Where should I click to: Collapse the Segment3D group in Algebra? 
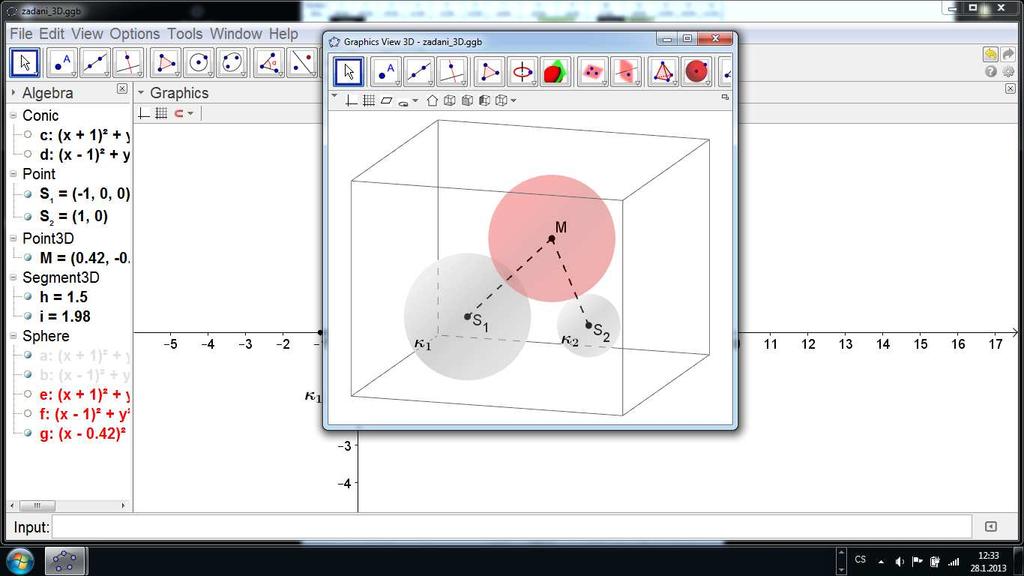[x=13, y=278]
